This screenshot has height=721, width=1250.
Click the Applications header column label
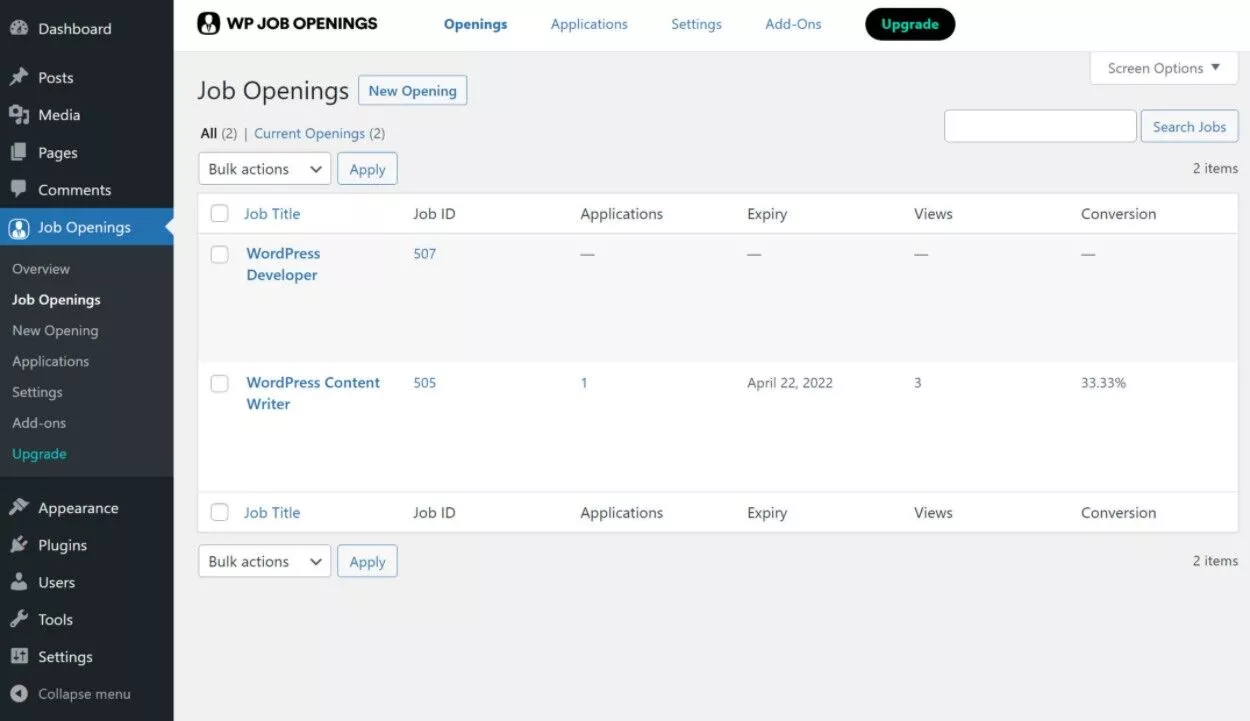point(621,213)
